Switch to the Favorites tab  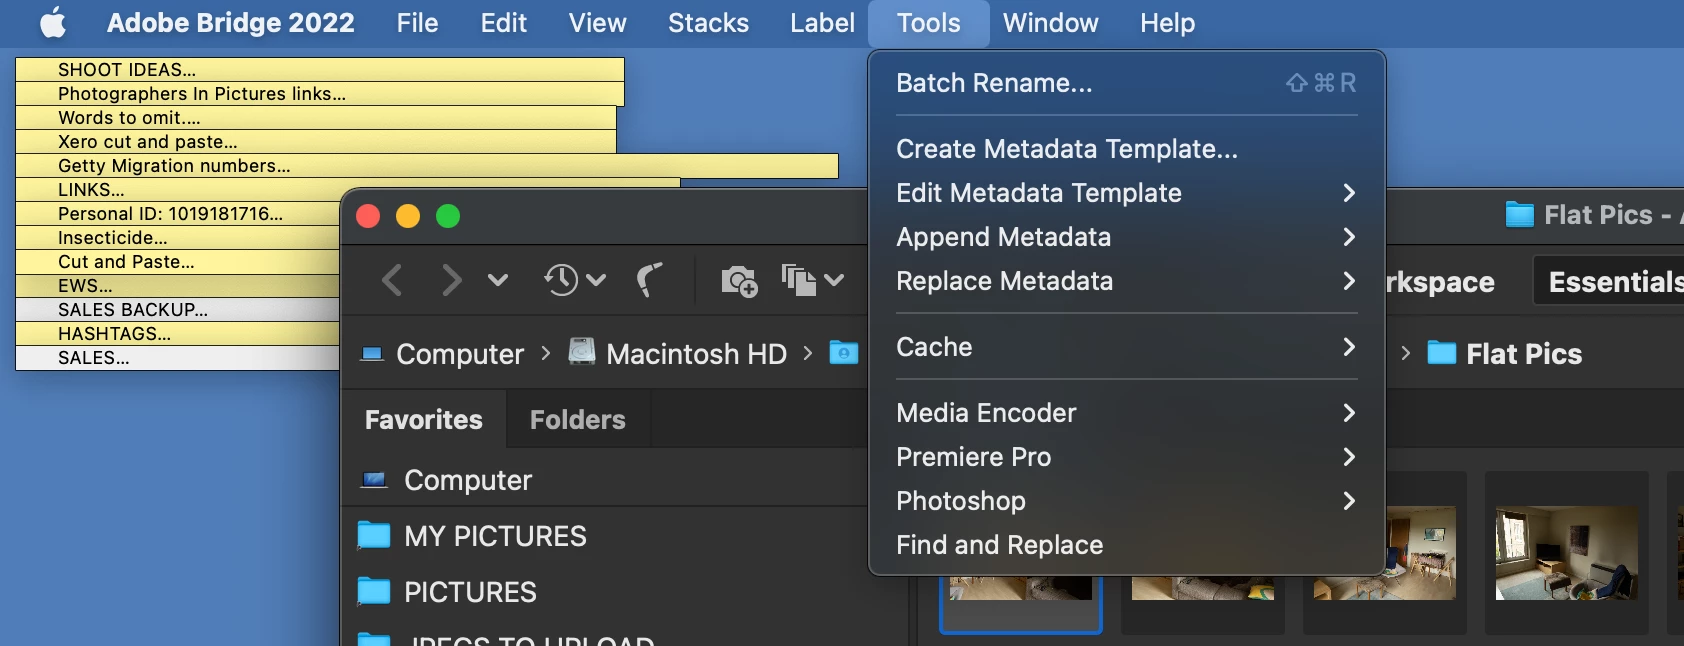point(424,419)
